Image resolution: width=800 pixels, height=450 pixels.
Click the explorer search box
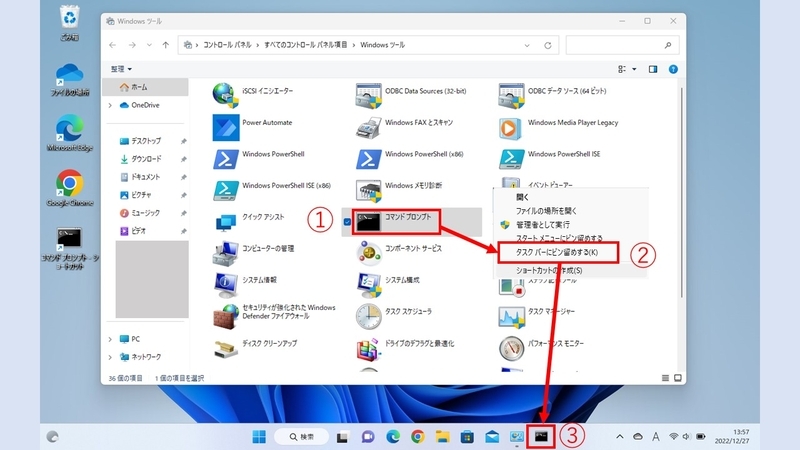(622, 45)
